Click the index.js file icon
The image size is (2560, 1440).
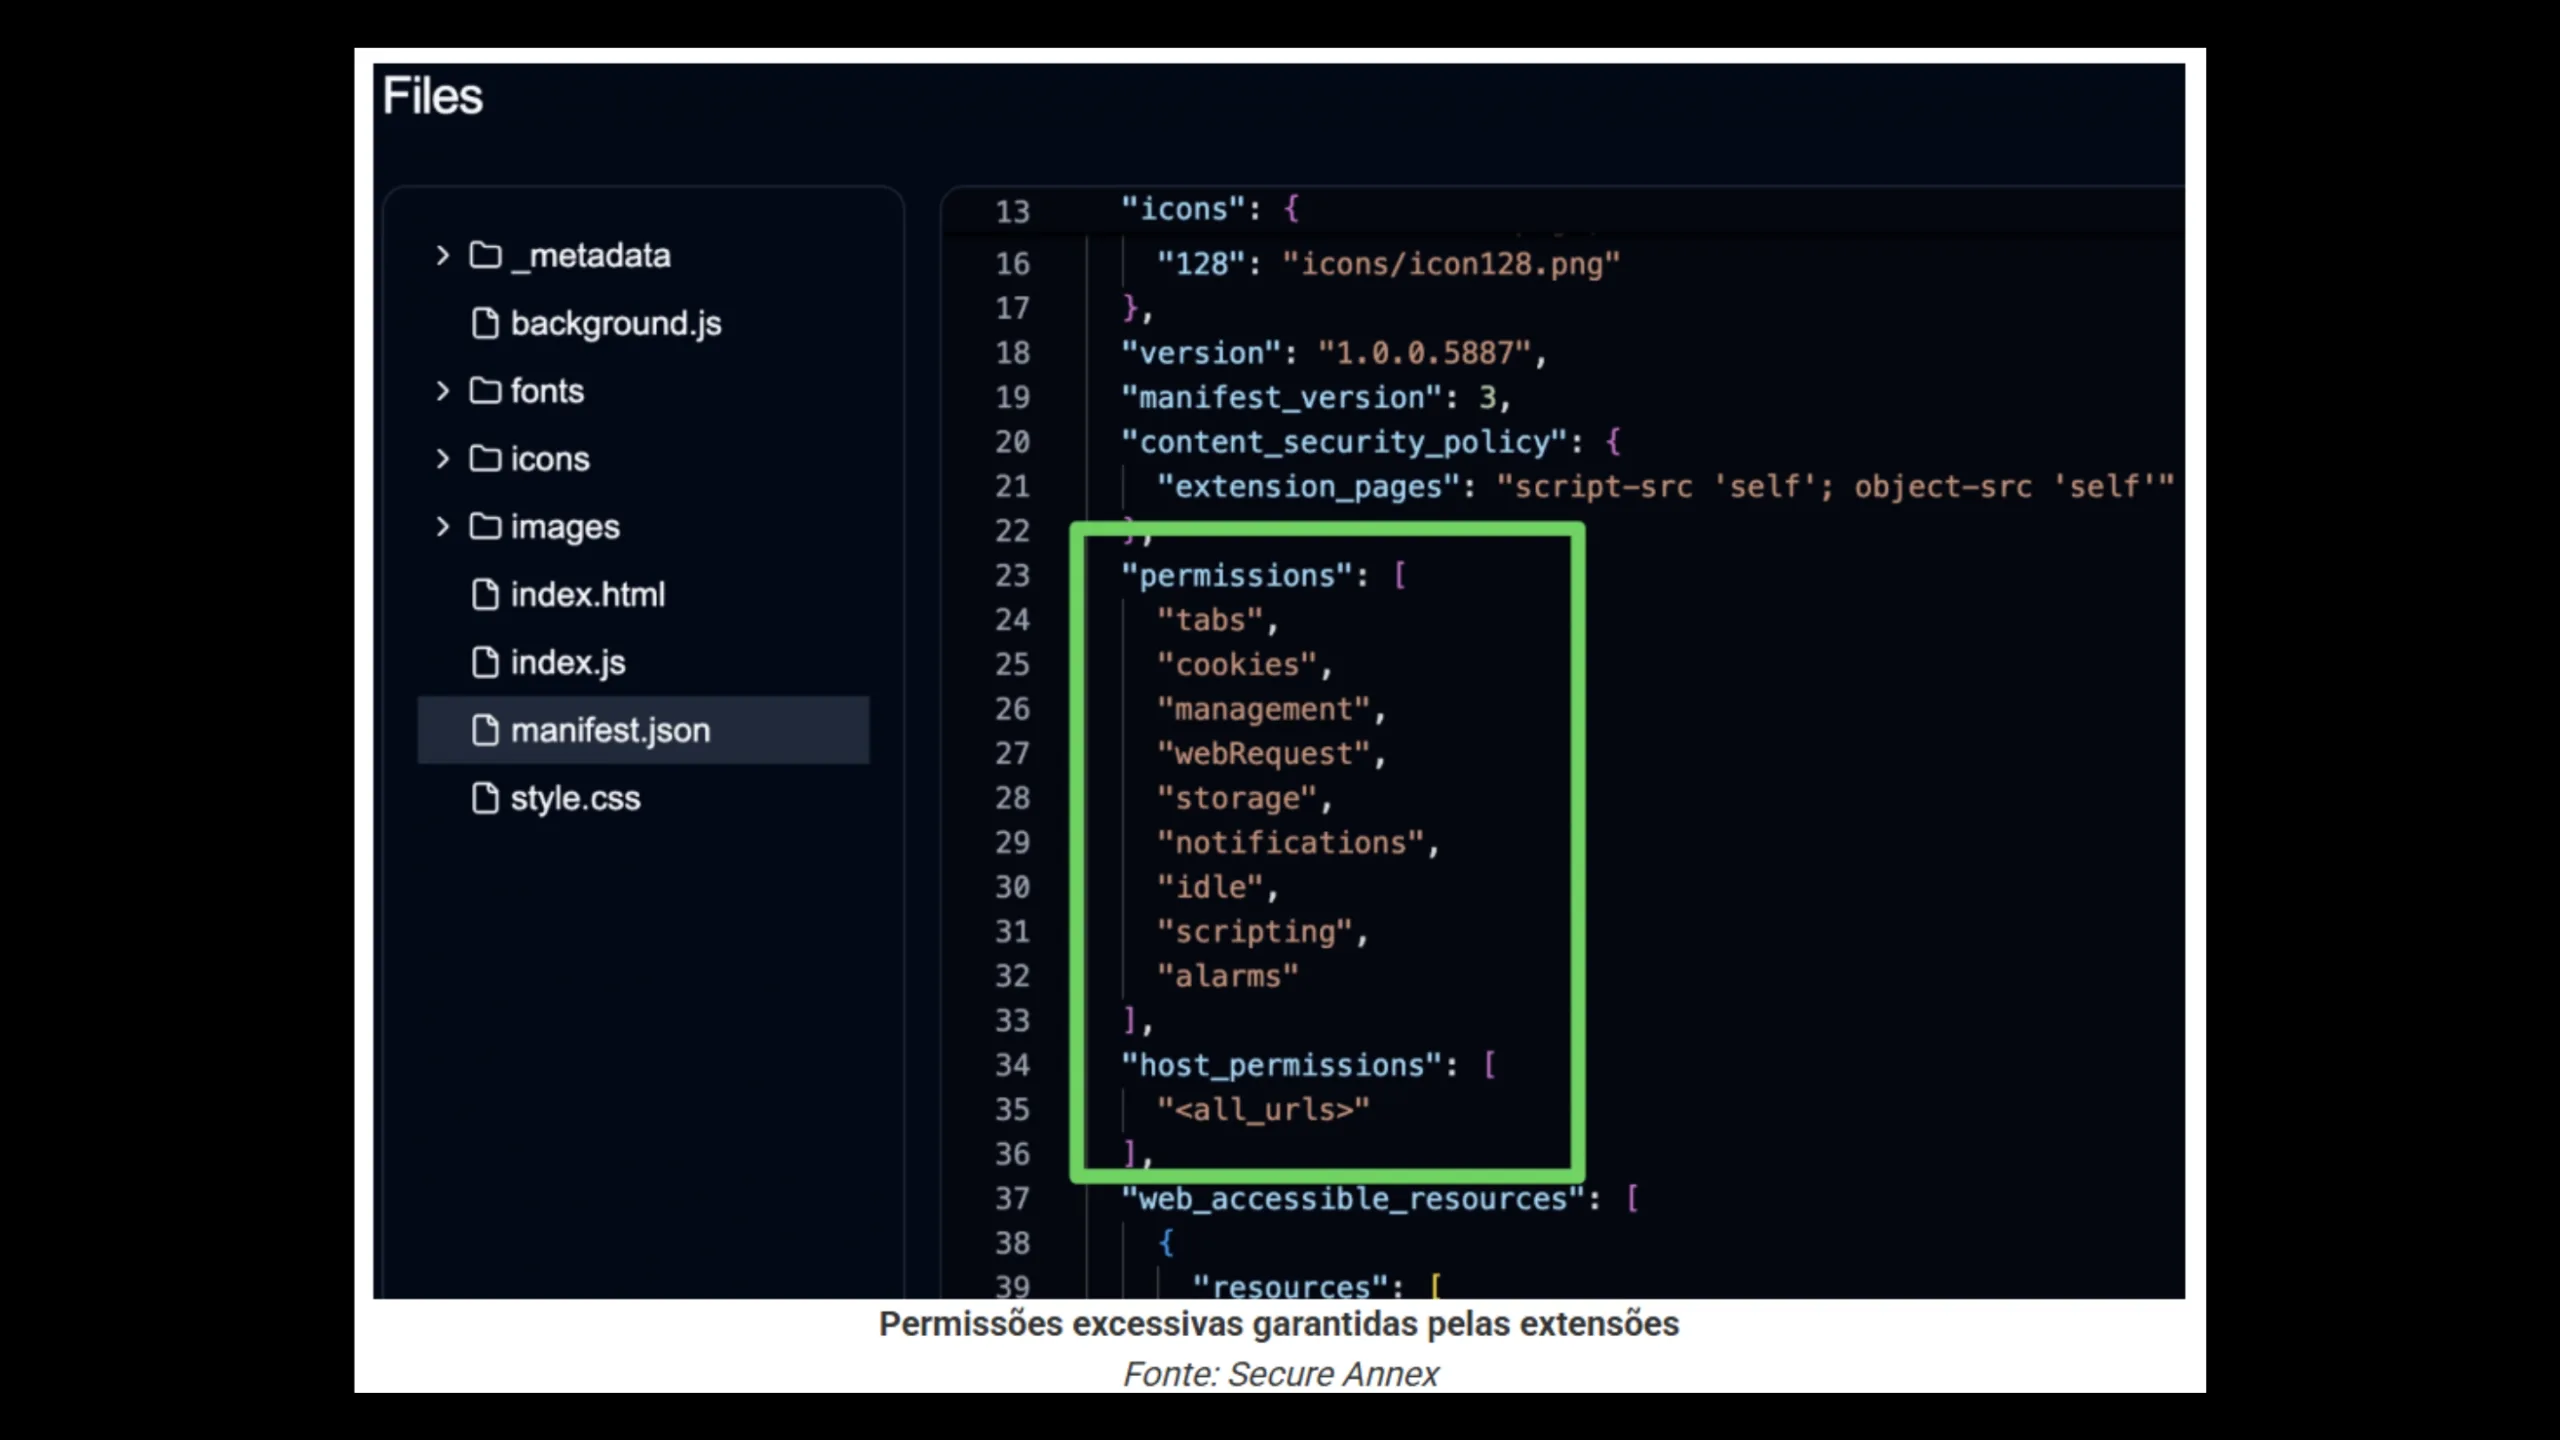click(x=485, y=663)
